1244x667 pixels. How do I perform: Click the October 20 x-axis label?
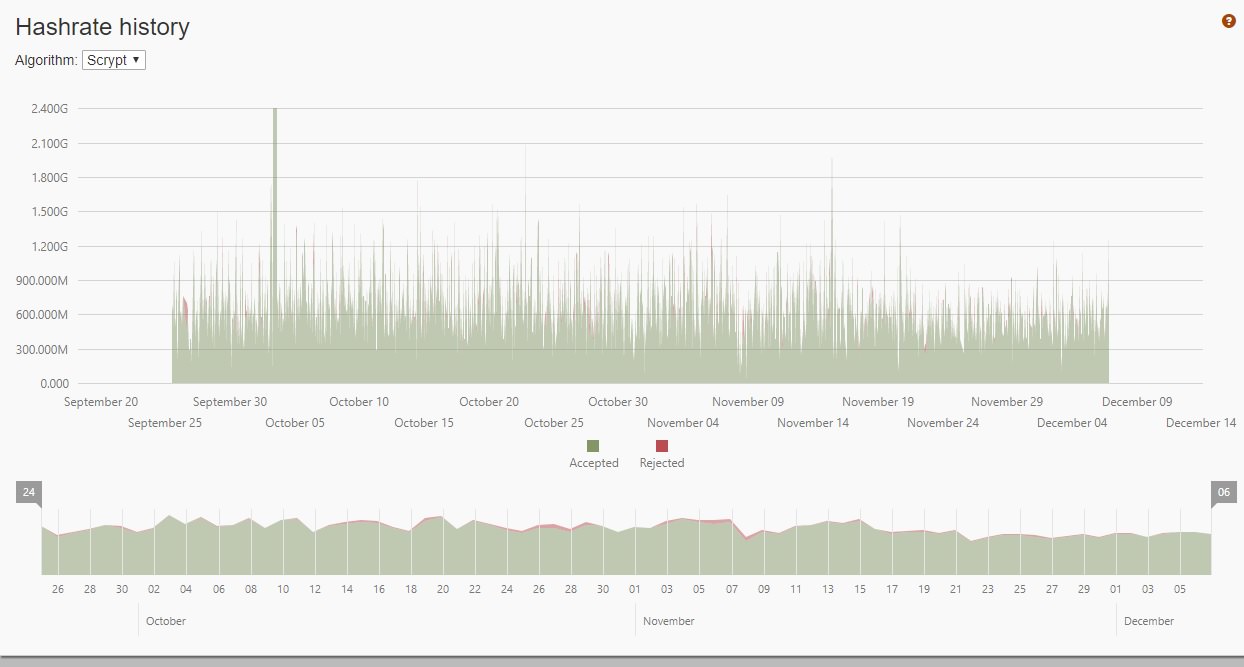(489, 402)
